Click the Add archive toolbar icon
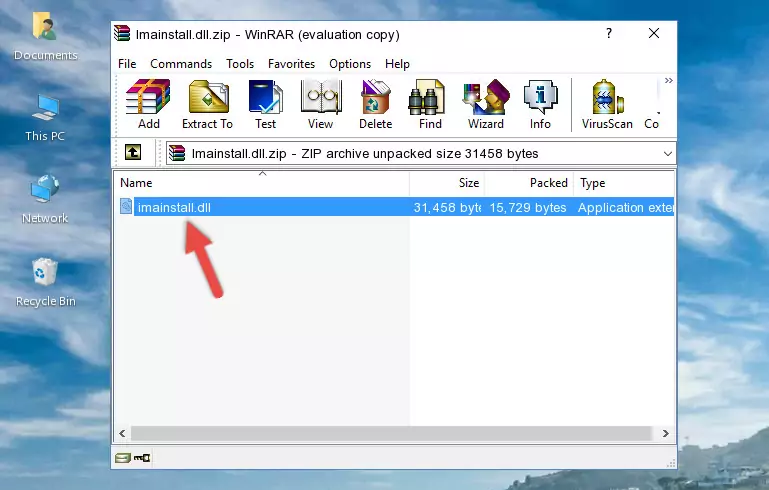Screen dimensions: 769x490 (148, 104)
